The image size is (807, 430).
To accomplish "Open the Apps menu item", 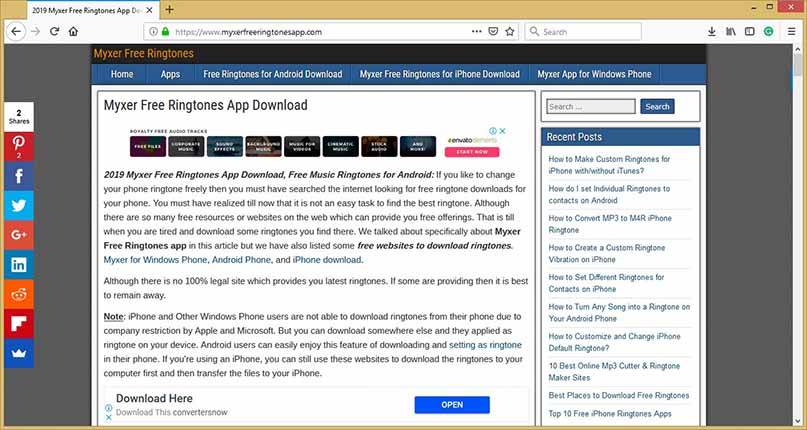I will pyautogui.click(x=170, y=74).
